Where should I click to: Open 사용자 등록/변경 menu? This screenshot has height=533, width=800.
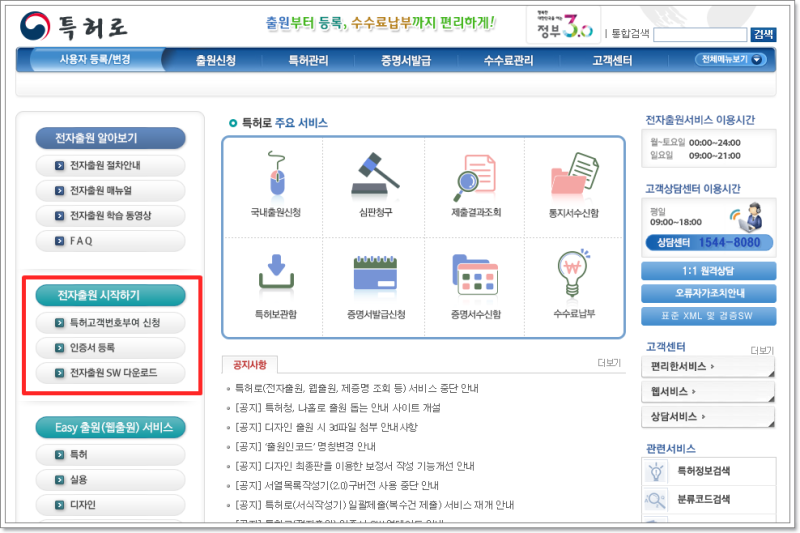(95, 60)
